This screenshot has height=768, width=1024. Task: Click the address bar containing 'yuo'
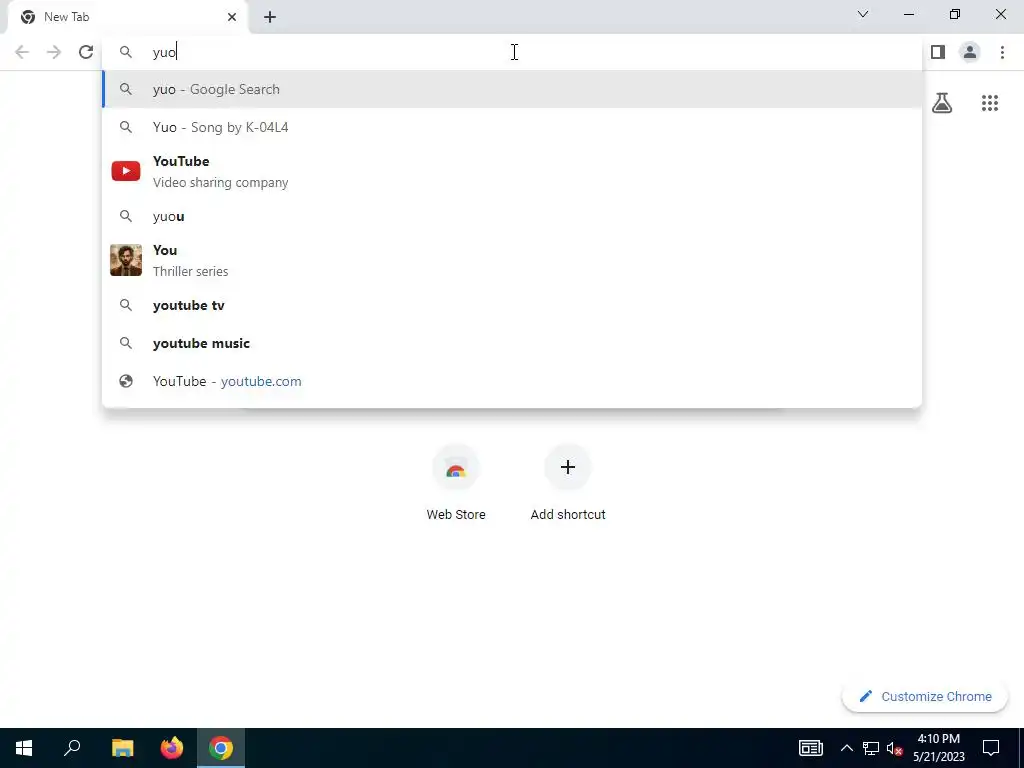[x=512, y=52]
